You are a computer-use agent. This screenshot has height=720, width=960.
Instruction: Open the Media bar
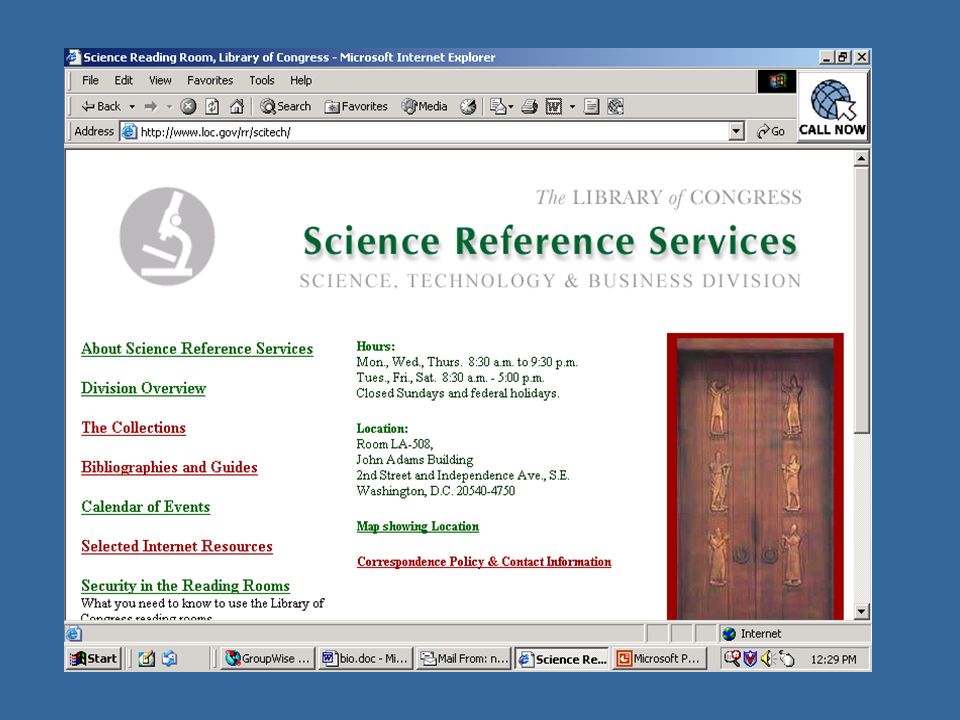(424, 107)
